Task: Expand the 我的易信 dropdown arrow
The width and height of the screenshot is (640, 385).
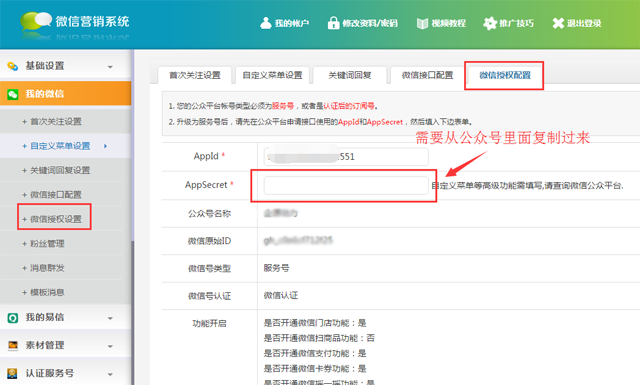Action: tap(110, 318)
